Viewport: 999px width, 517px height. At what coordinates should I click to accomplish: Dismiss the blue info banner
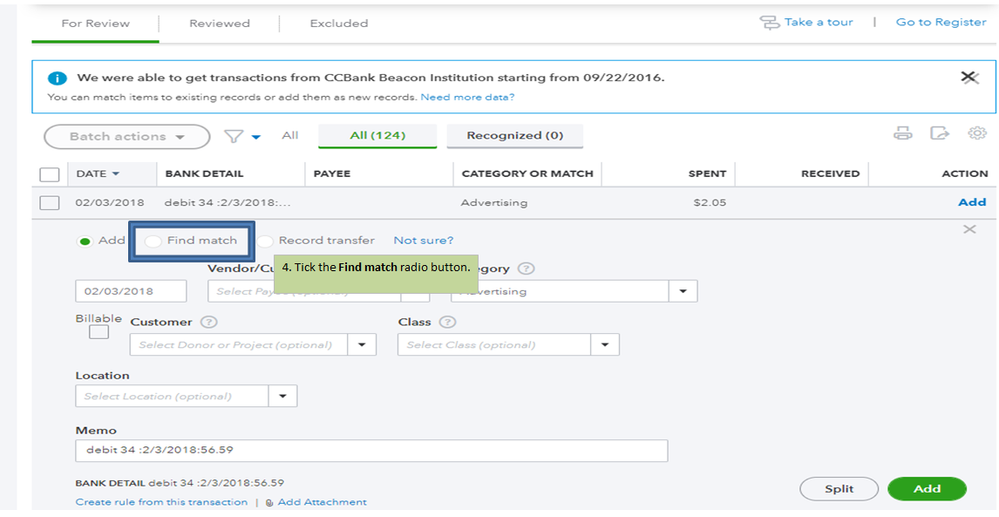(968, 77)
